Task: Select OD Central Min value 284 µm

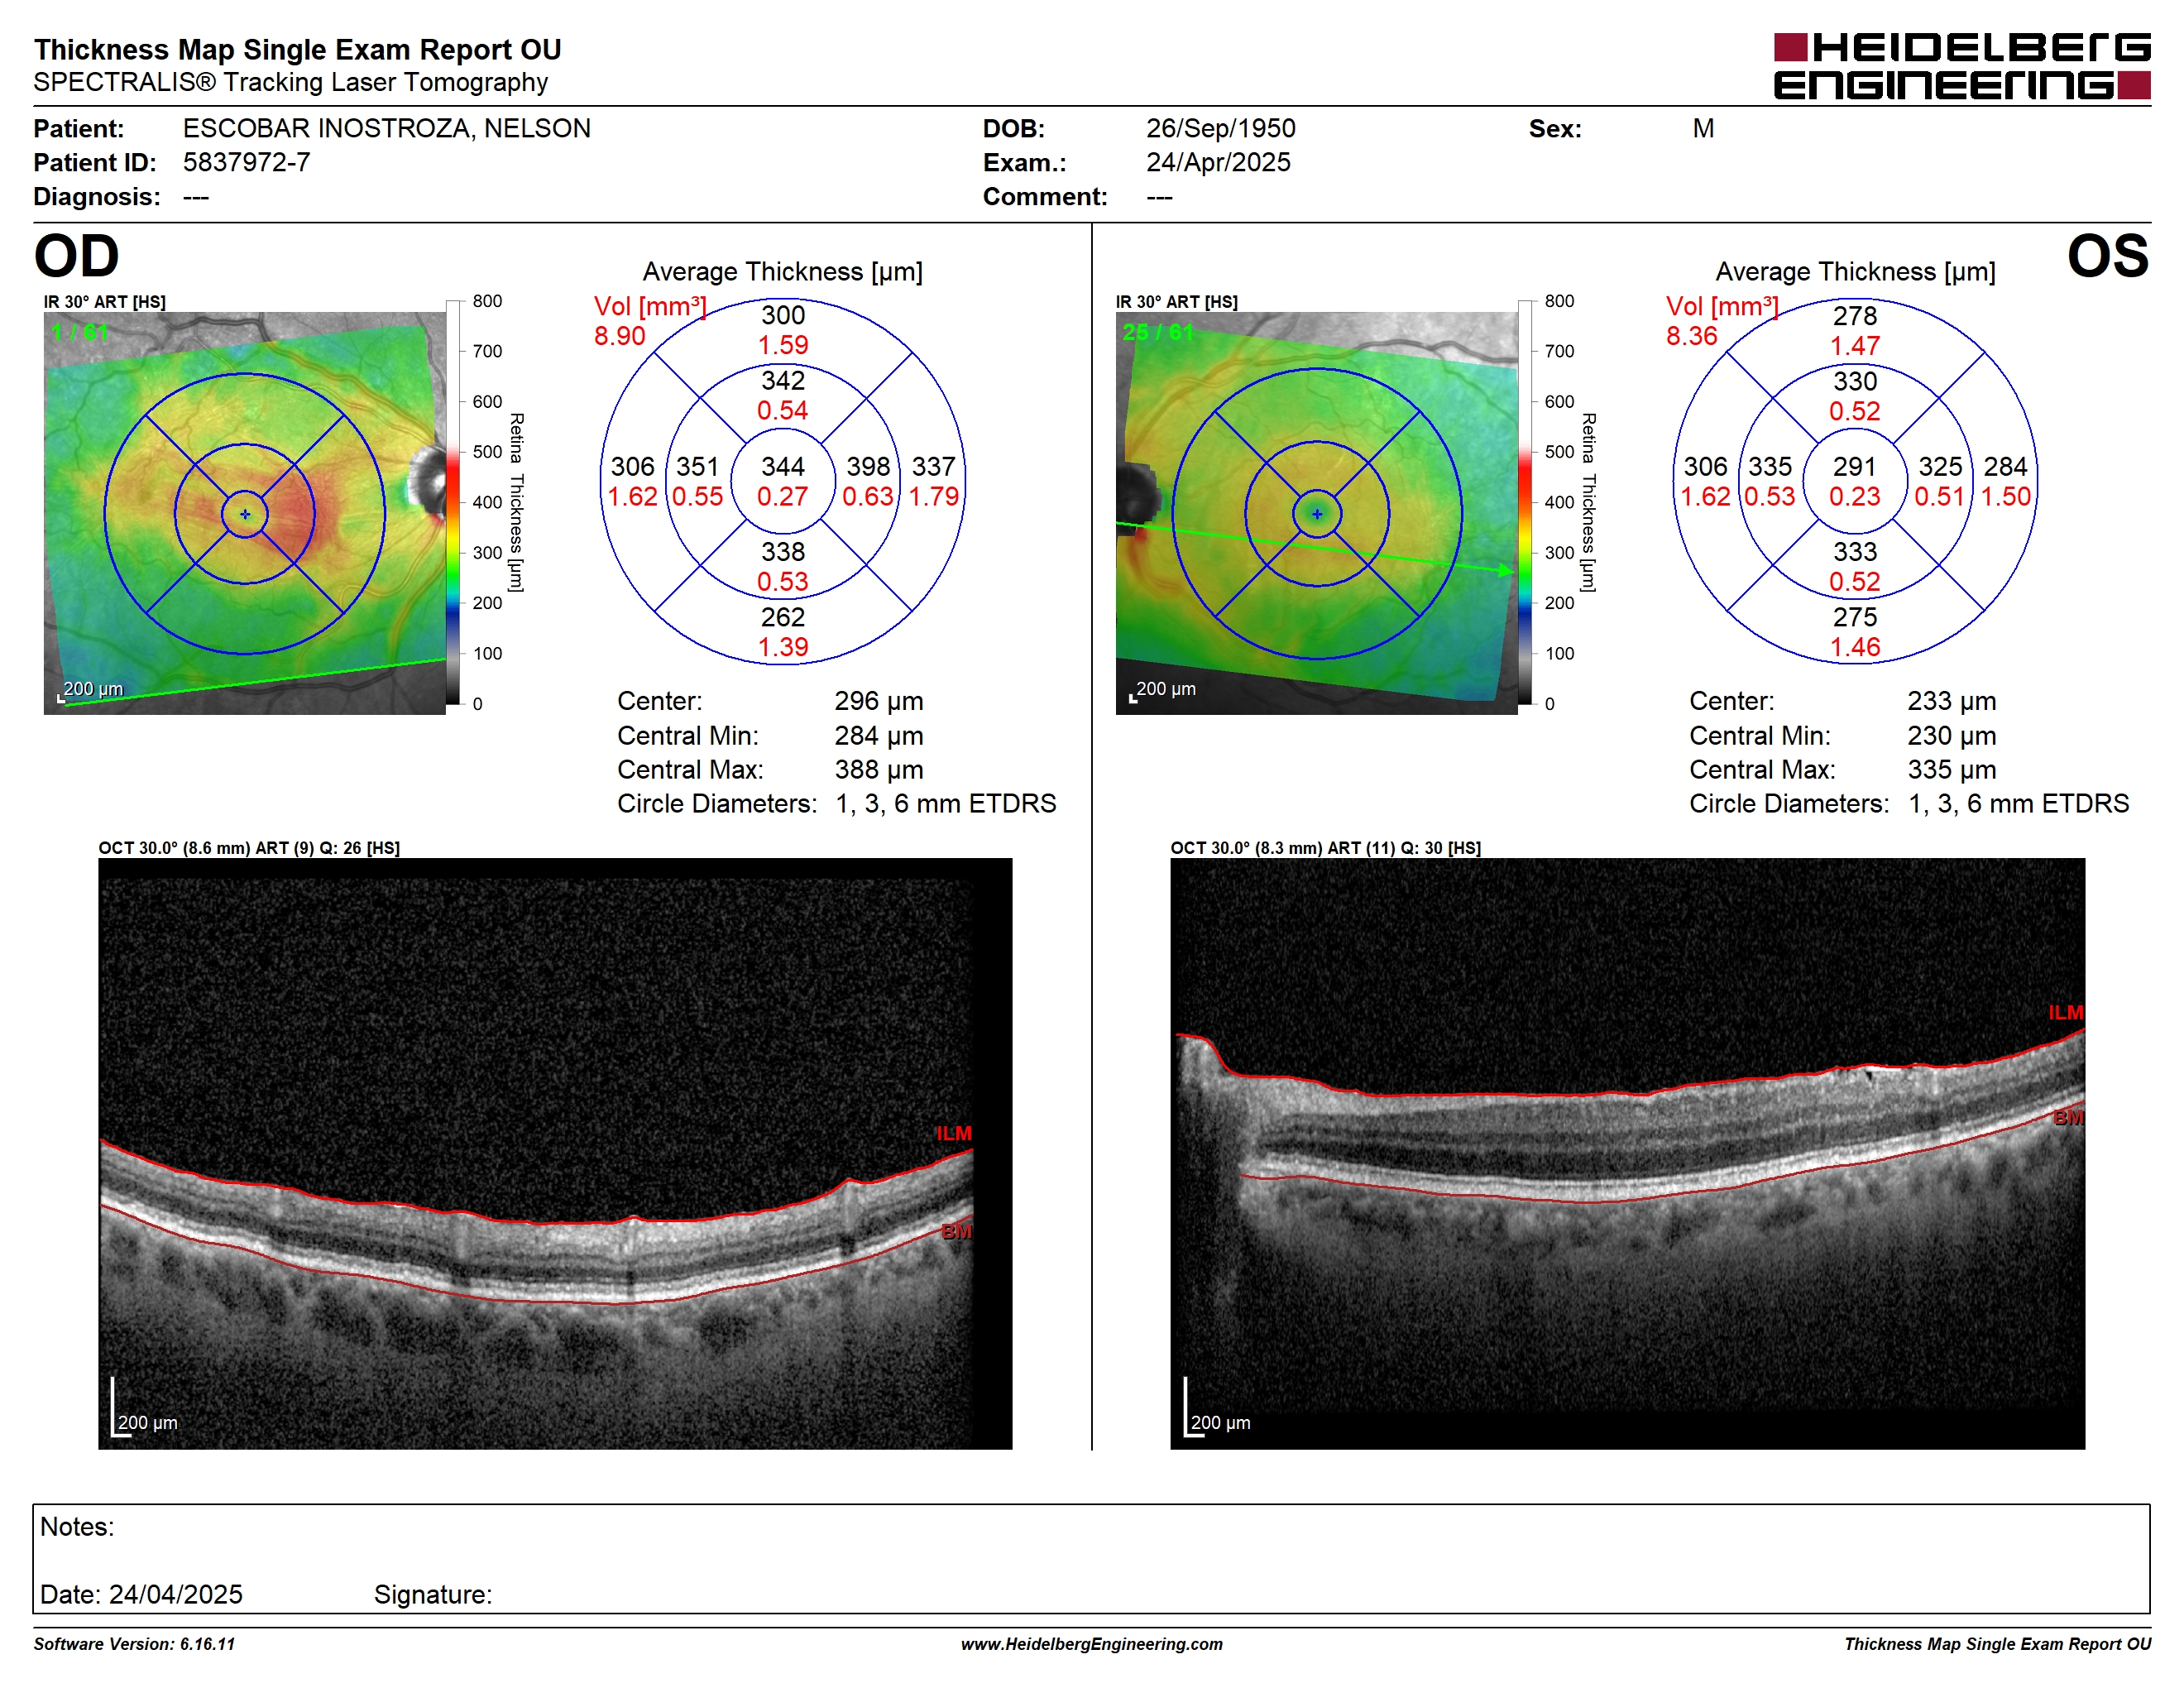Action: (879, 736)
